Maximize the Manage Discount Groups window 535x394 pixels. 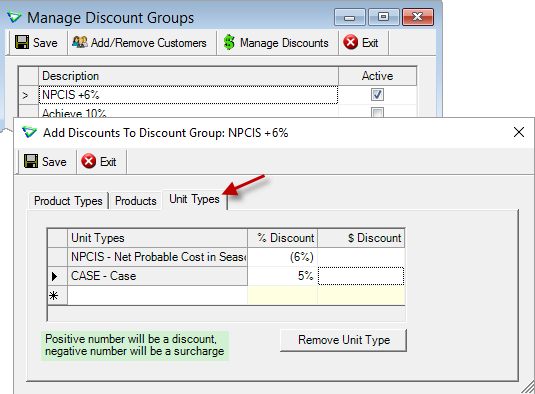pyautogui.click(x=384, y=17)
